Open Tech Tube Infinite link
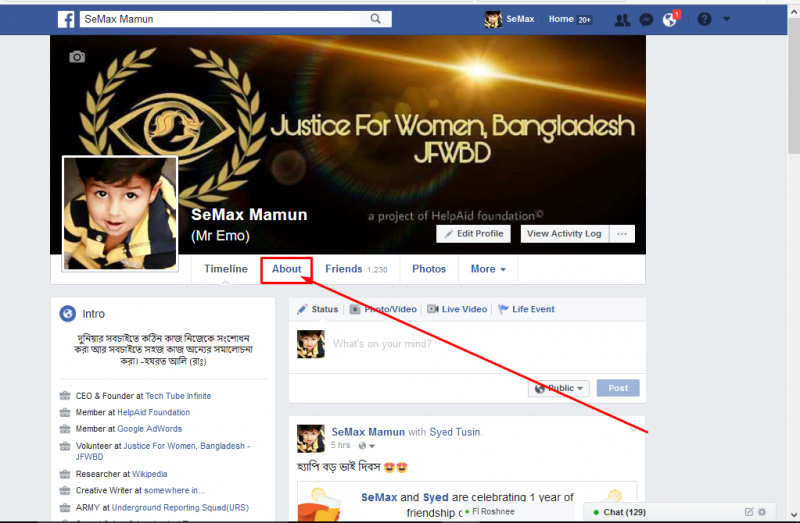 pos(178,396)
